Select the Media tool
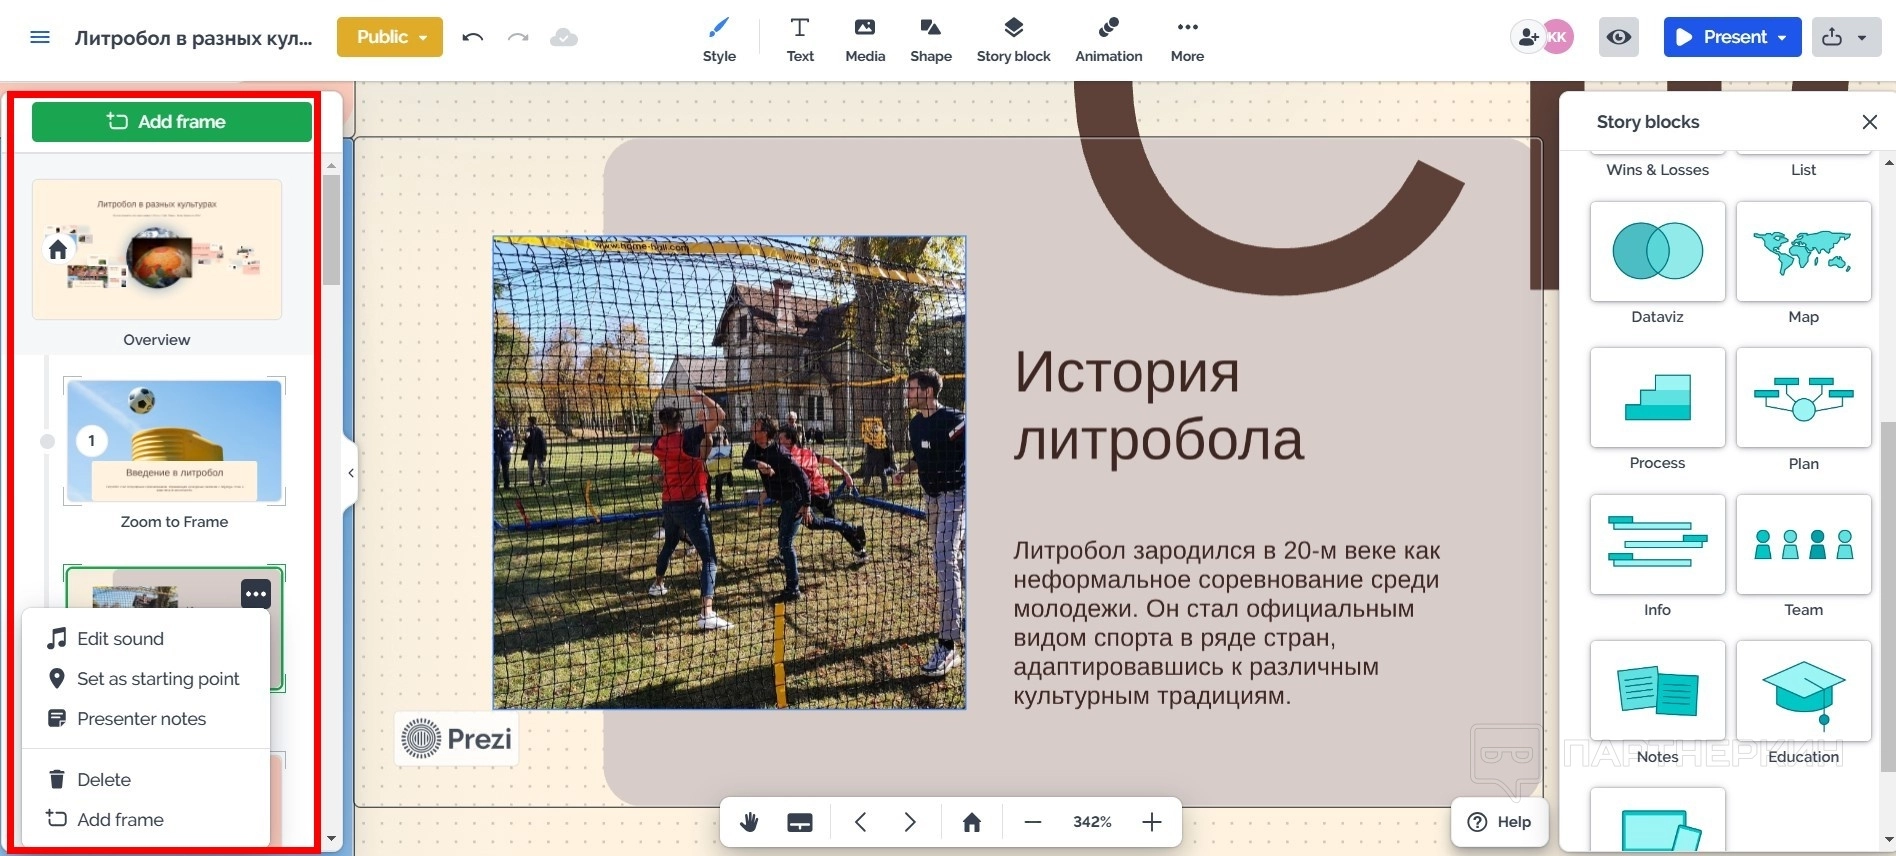The height and width of the screenshot is (856, 1896). [x=864, y=40]
